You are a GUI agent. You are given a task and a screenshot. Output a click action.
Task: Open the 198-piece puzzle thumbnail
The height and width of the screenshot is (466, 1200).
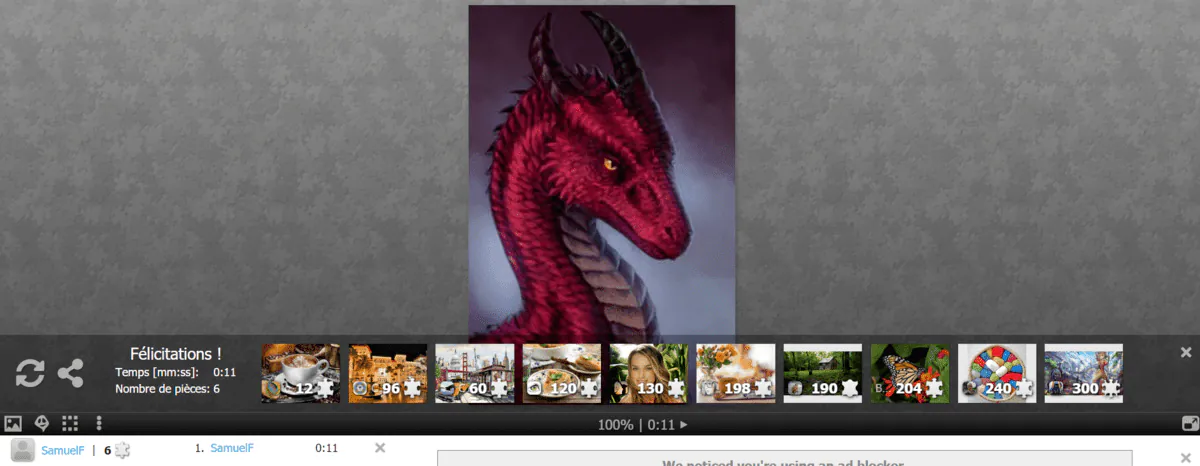[x=736, y=373]
